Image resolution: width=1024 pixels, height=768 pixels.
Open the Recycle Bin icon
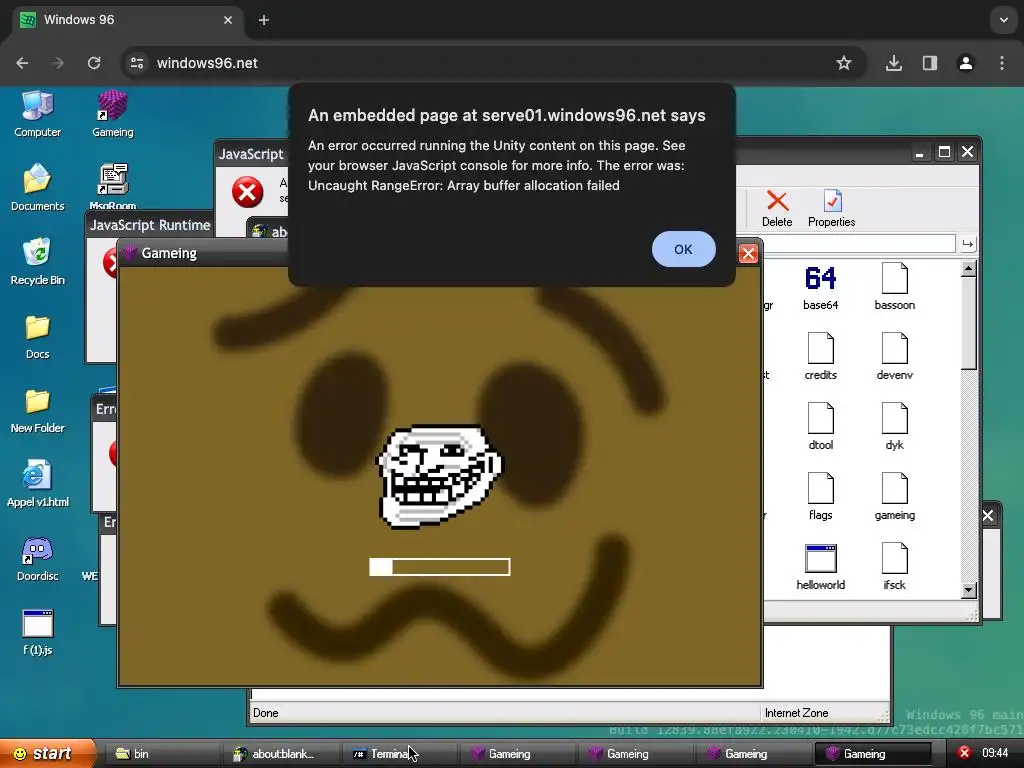coord(37,262)
